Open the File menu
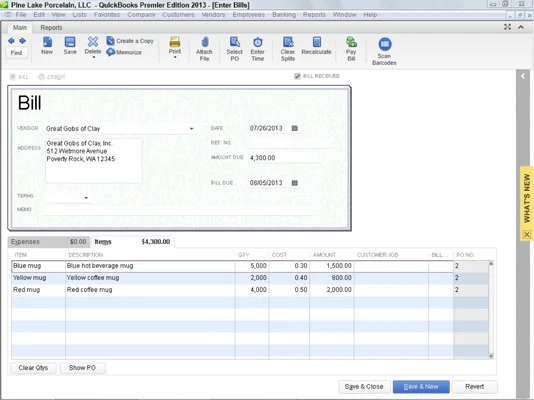This screenshot has width=534, height=400. (21, 15)
